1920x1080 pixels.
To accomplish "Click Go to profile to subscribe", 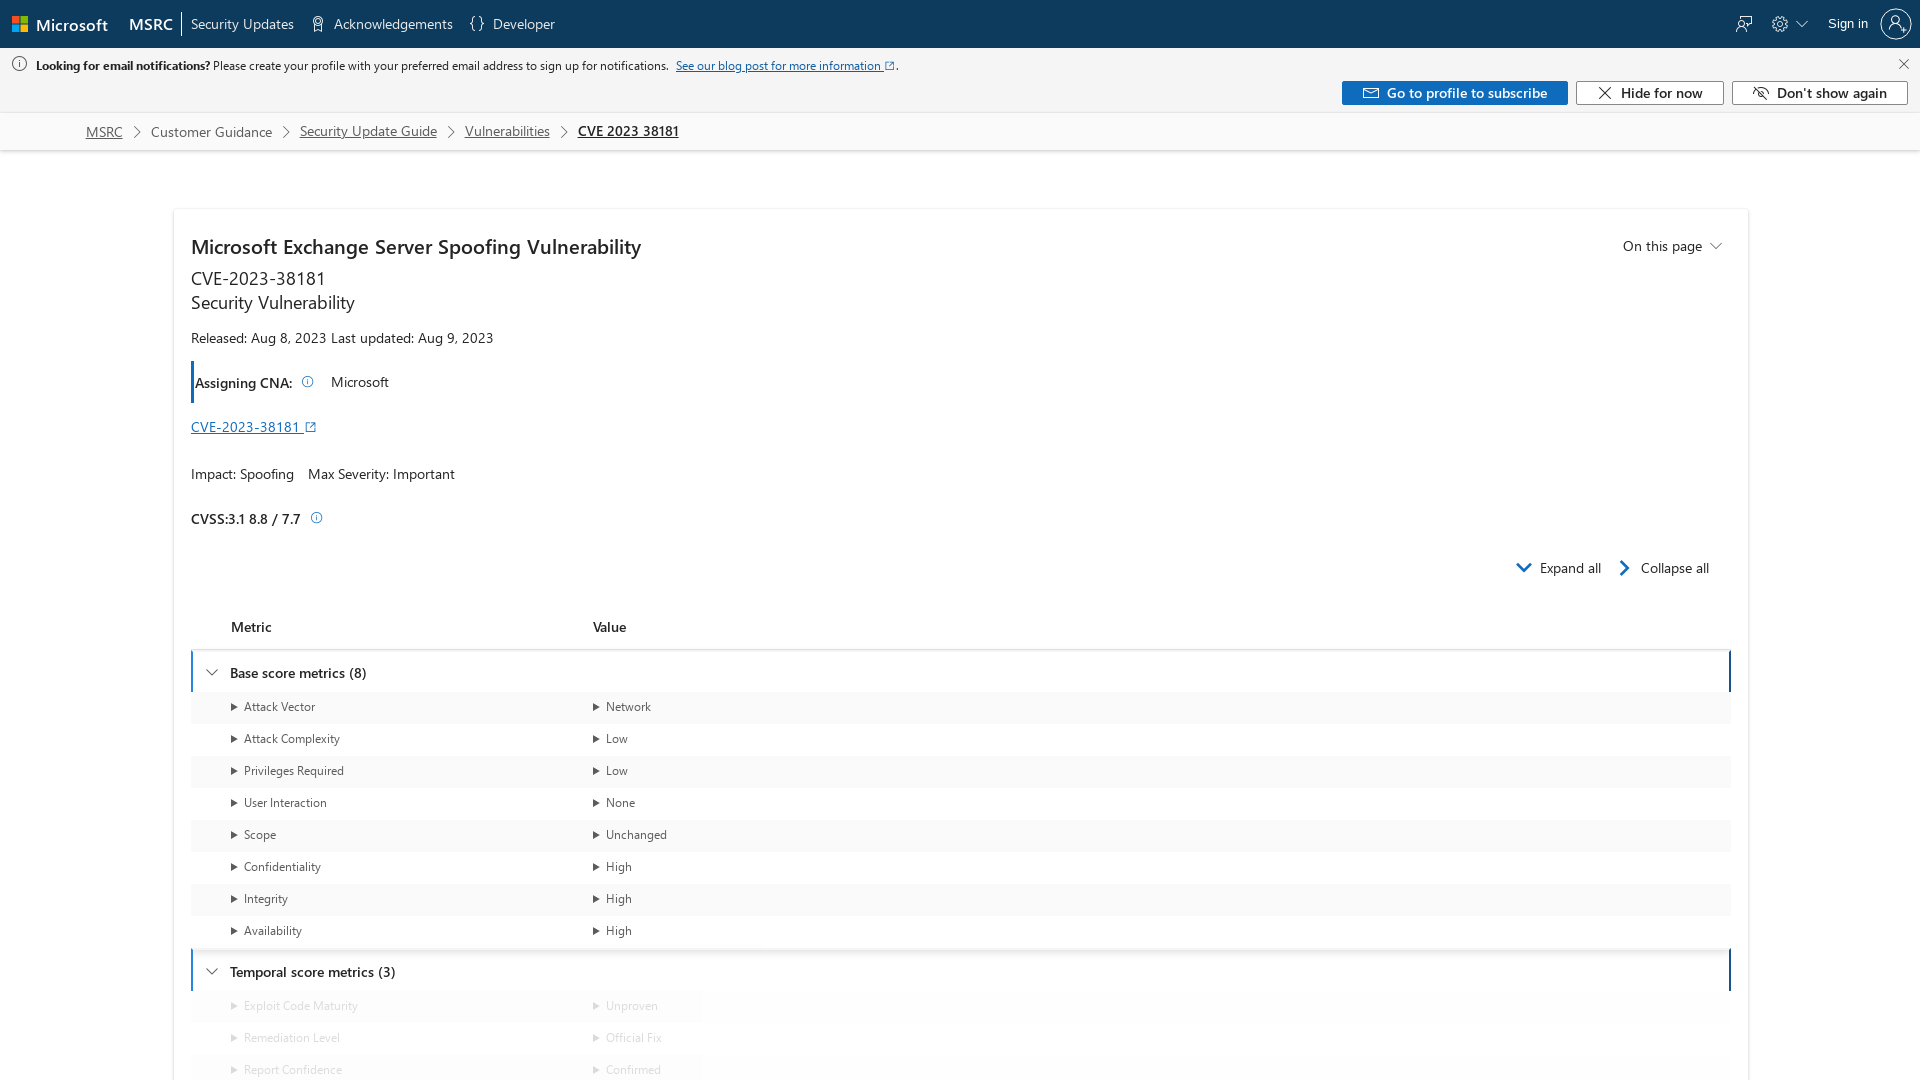I will tap(1454, 93).
